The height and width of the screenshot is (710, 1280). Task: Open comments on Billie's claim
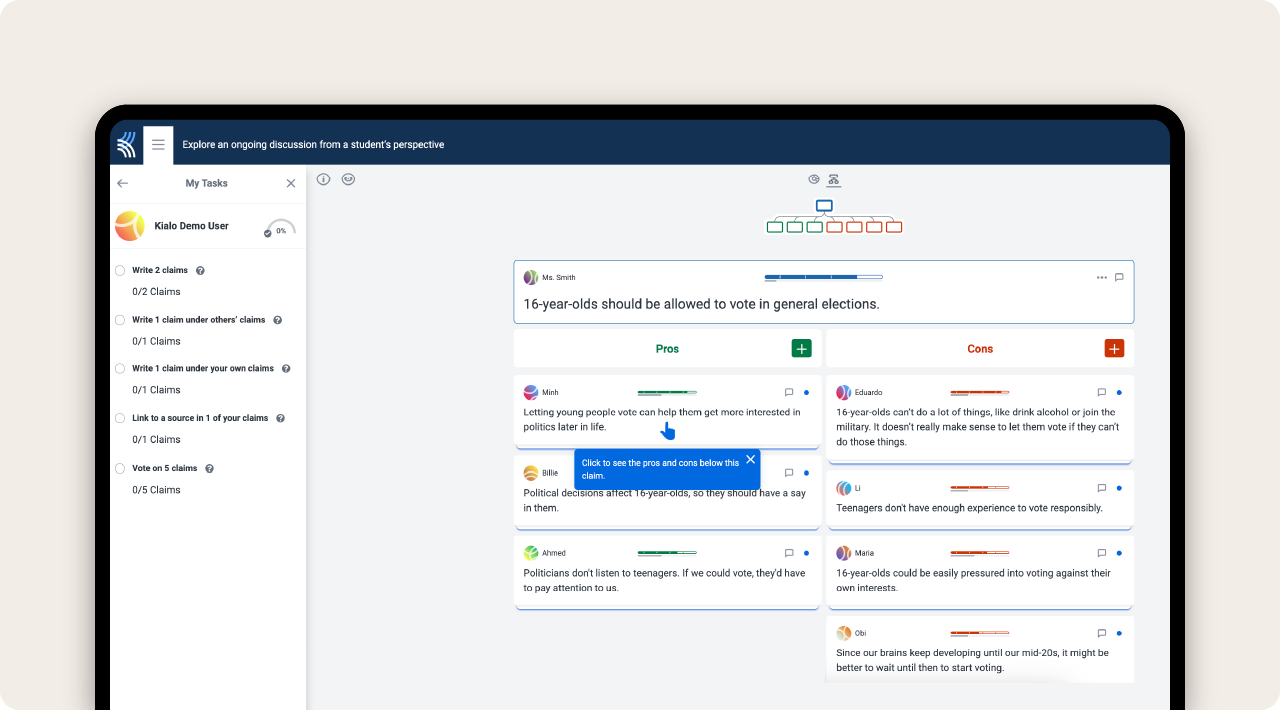click(789, 473)
